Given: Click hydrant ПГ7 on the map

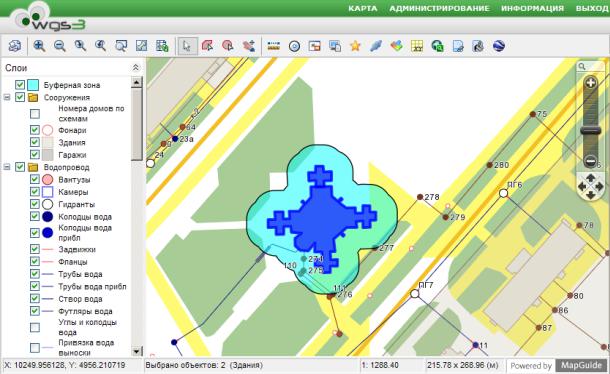Looking at the screenshot, I should tap(415, 293).
